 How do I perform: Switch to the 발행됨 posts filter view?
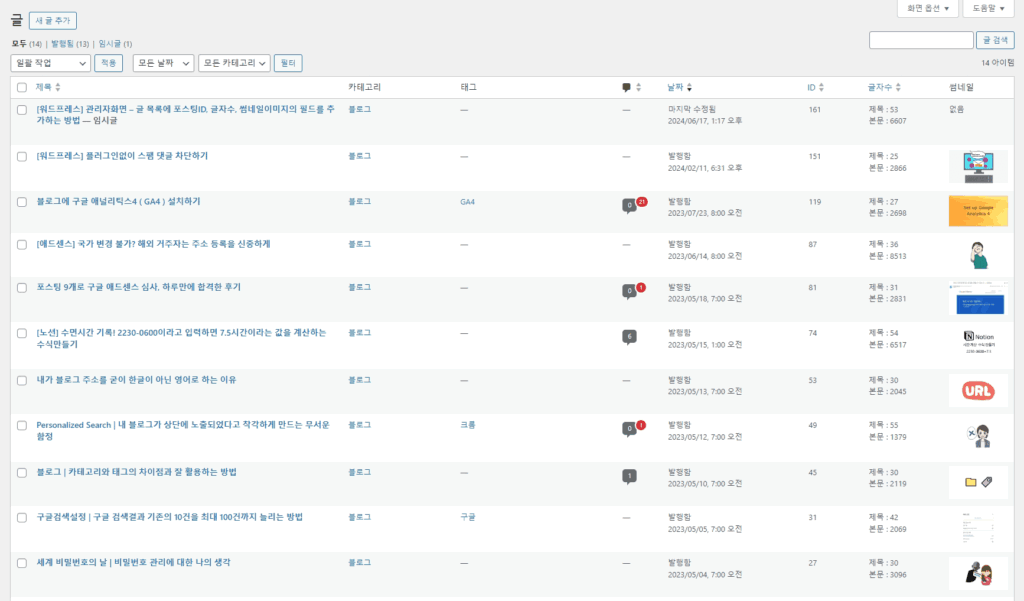pyautogui.click(x=69, y=44)
